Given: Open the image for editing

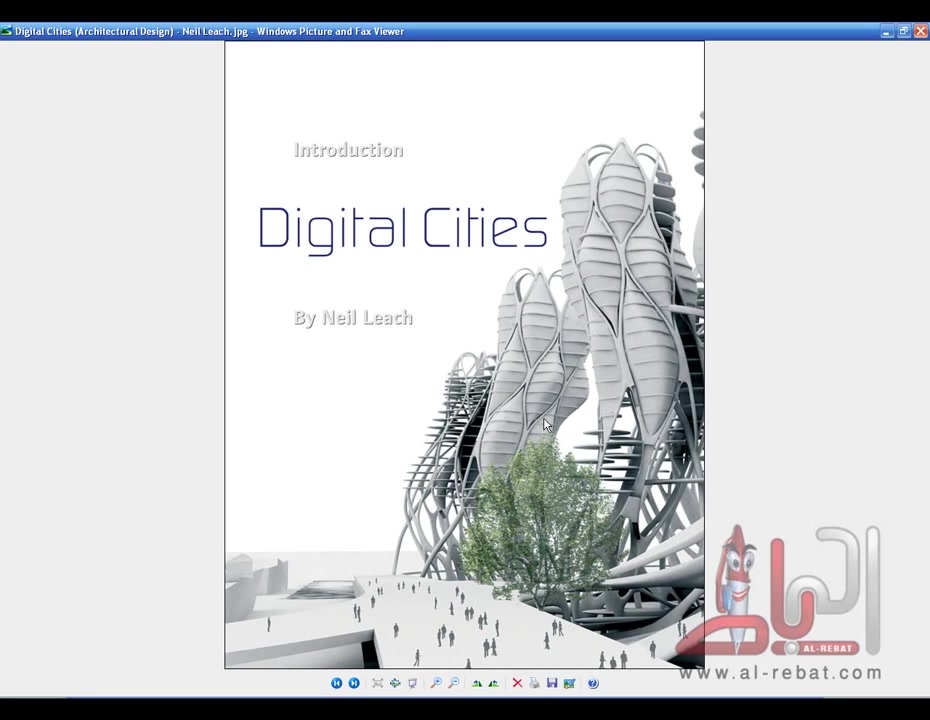Looking at the screenshot, I should (x=571, y=683).
